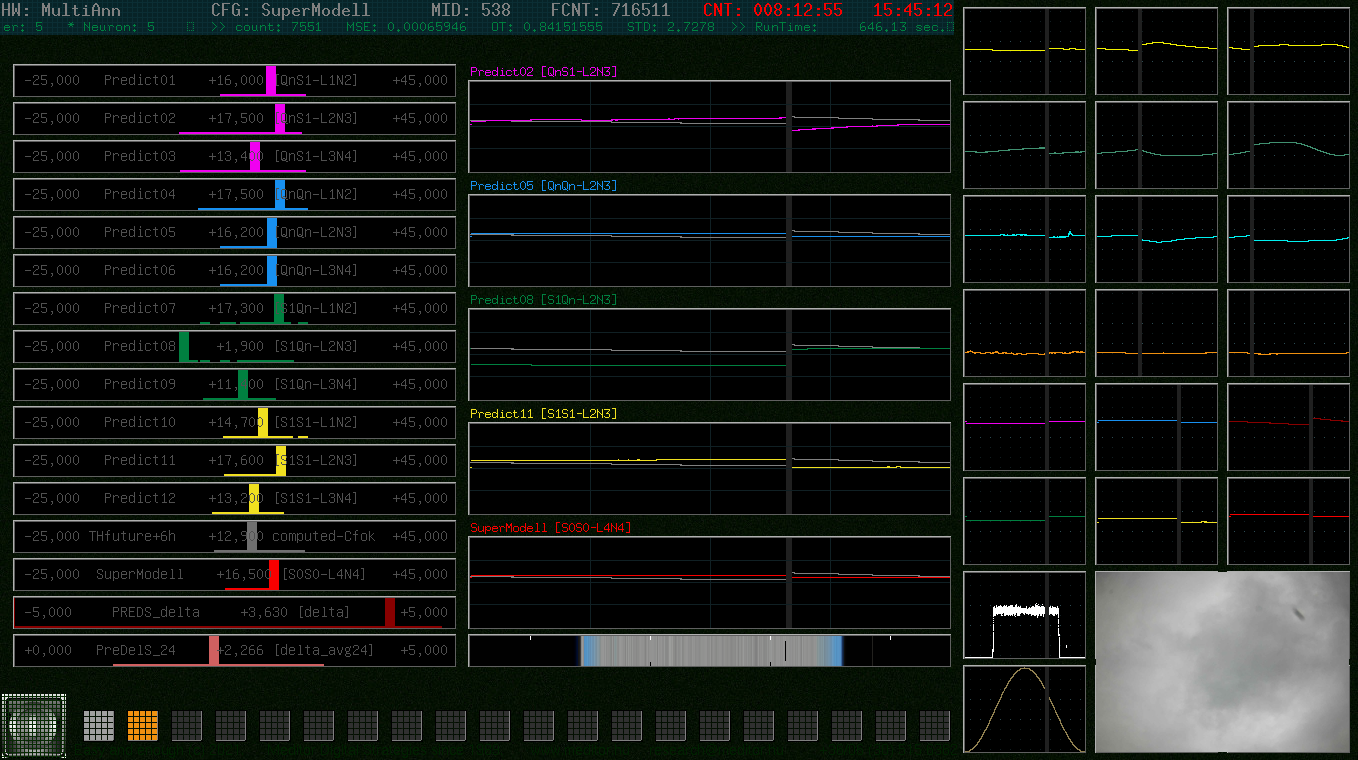Click the pink marker in the PreDelS_24 row
Screen dimensions: 1358x760
(214, 650)
